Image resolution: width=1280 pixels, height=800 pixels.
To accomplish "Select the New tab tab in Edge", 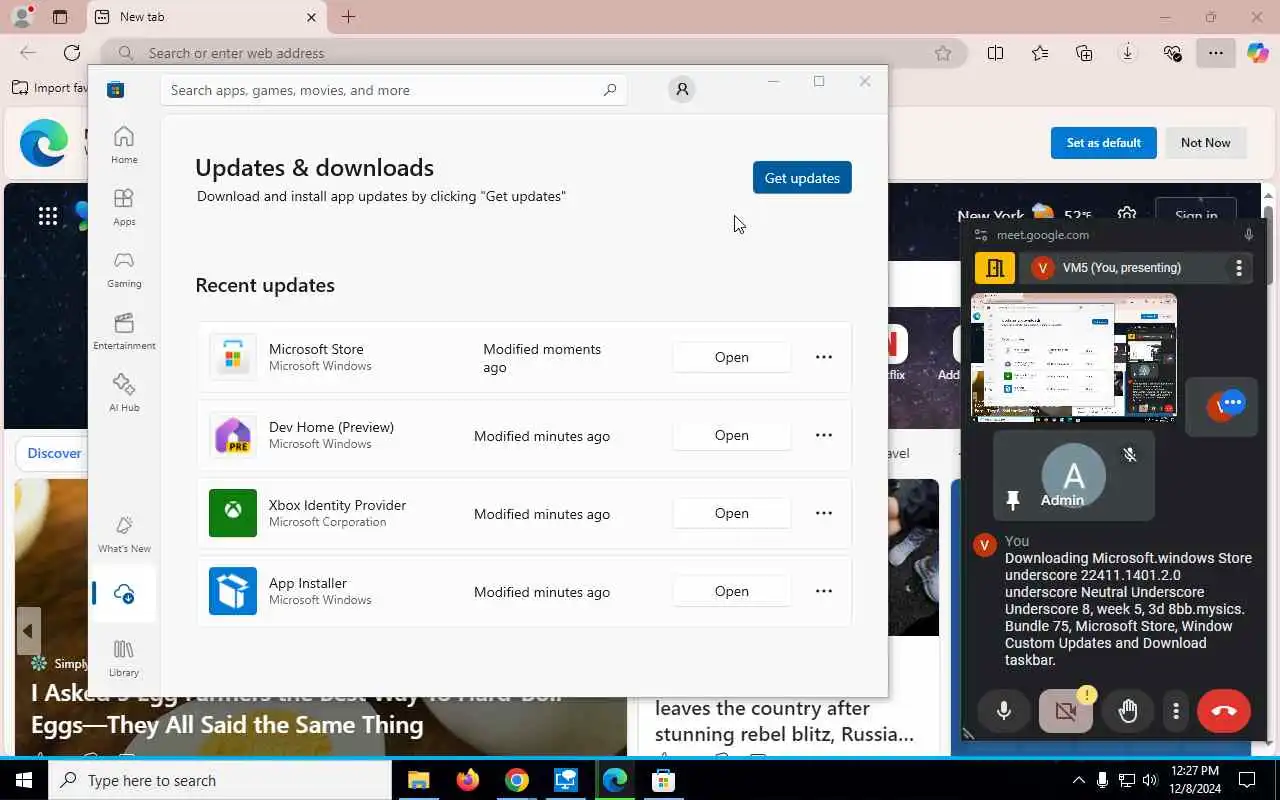I will [206, 17].
